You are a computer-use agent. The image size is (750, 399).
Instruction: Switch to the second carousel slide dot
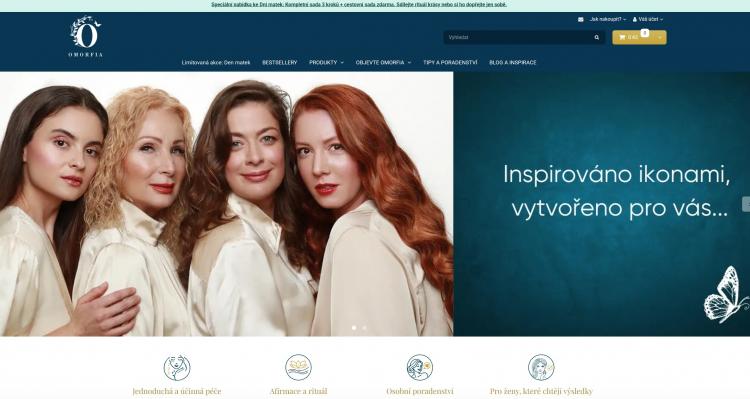tap(364, 328)
